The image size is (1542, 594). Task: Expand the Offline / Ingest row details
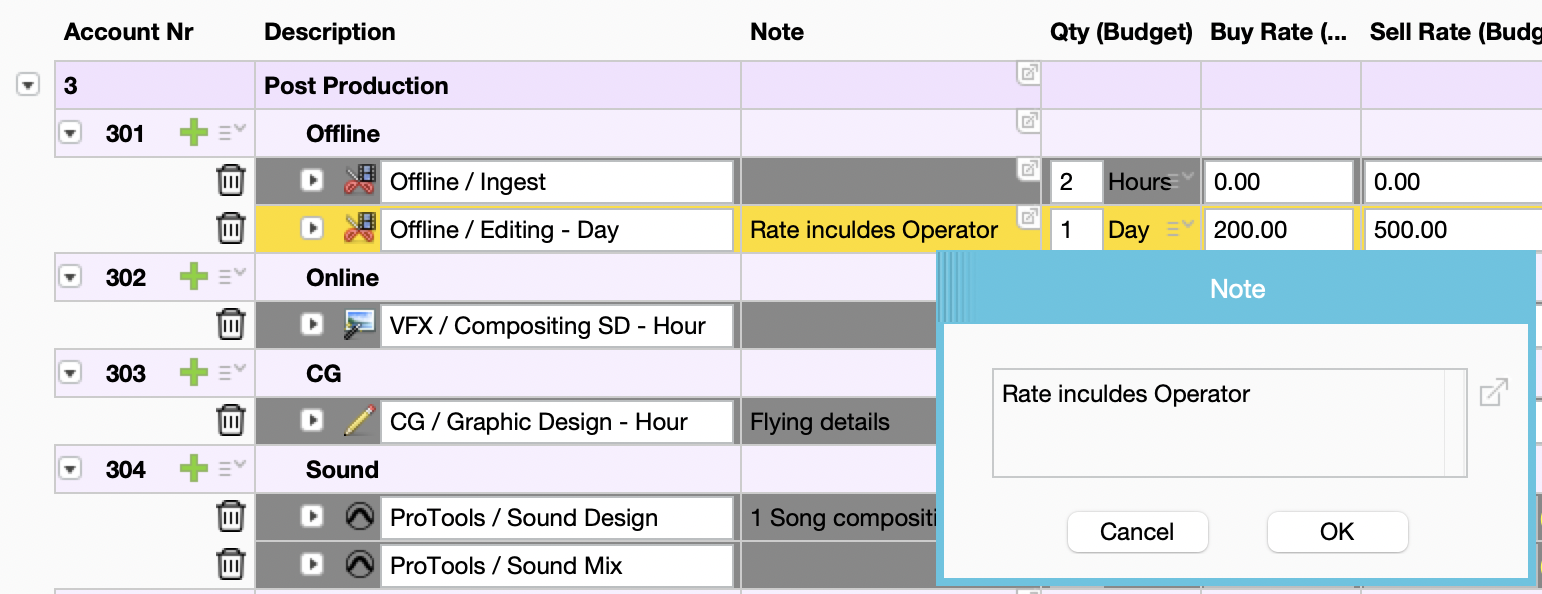pyautogui.click(x=313, y=181)
